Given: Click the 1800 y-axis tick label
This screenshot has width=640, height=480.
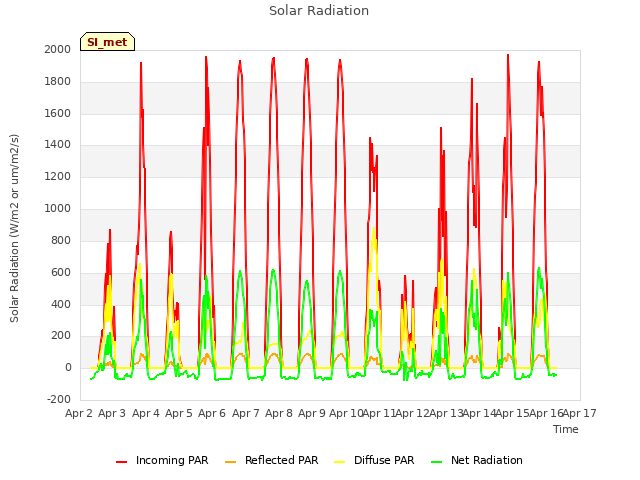Looking at the screenshot, I should pos(58,82).
